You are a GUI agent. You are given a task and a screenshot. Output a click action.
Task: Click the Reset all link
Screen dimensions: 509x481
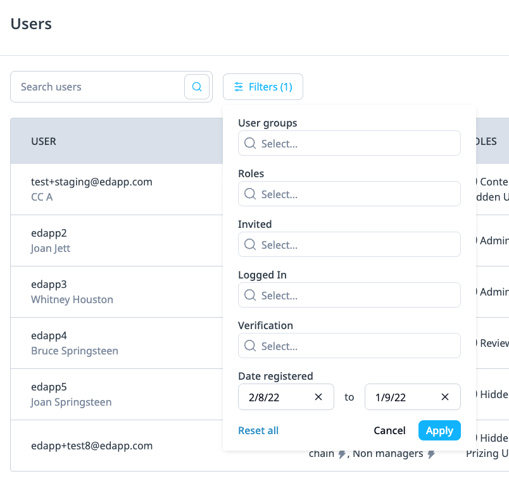tap(258, 430)
